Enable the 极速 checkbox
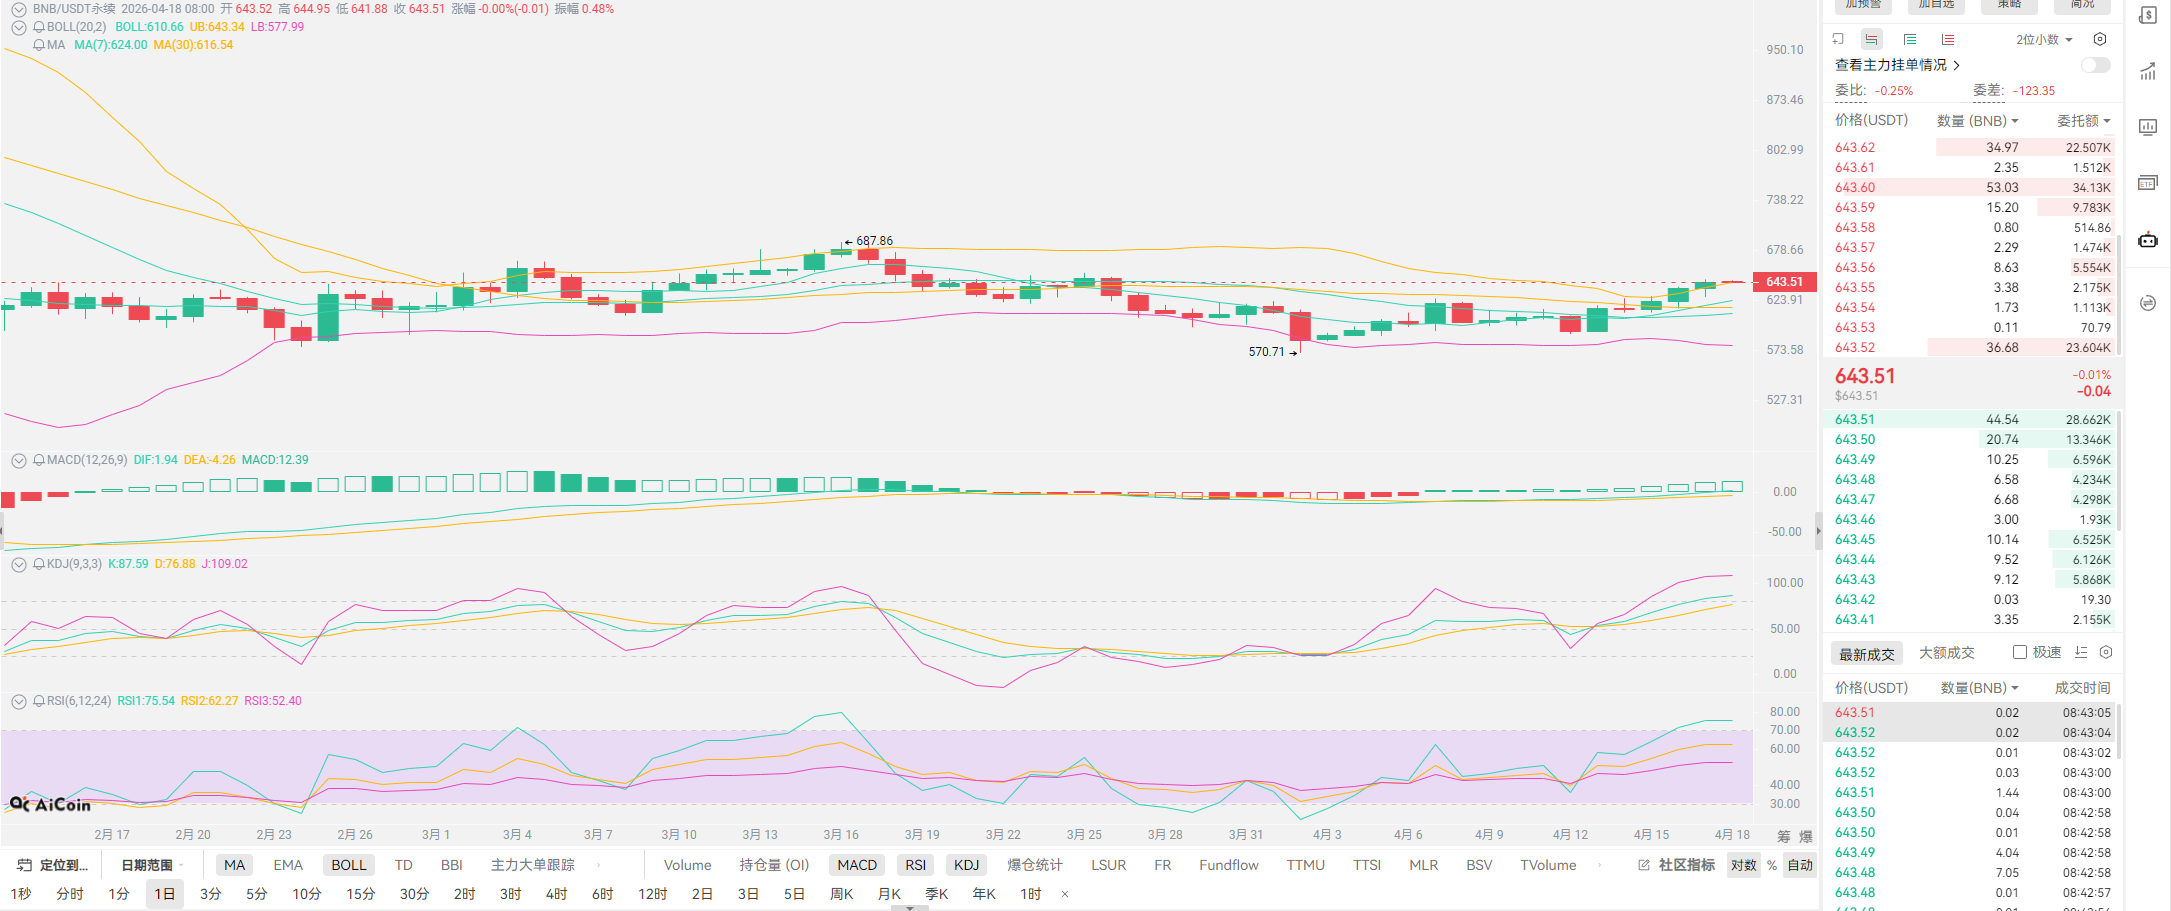Viewport: 2171px width, 911px height. [2020, 652]
